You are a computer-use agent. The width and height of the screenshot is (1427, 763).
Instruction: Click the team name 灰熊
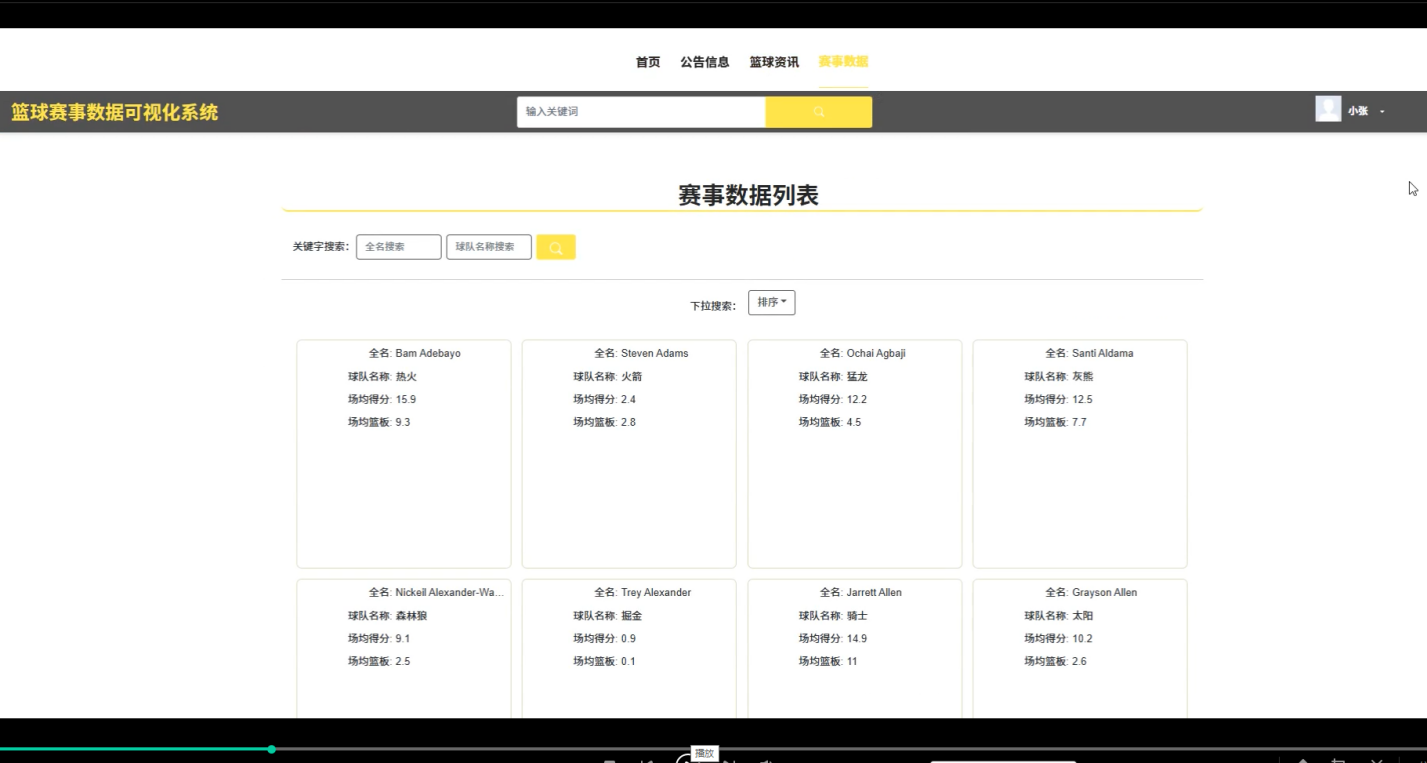[x=1083, y=377]
